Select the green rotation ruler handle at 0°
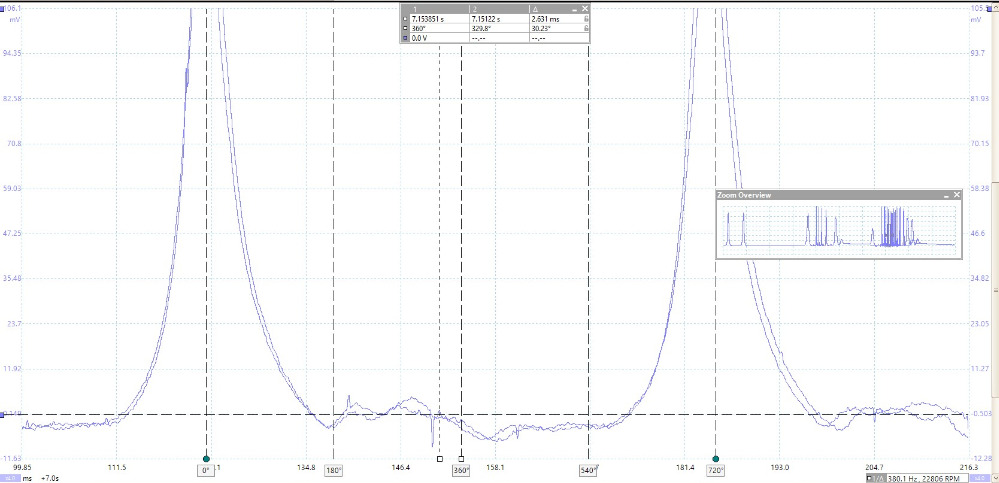 tap(206, 458)
